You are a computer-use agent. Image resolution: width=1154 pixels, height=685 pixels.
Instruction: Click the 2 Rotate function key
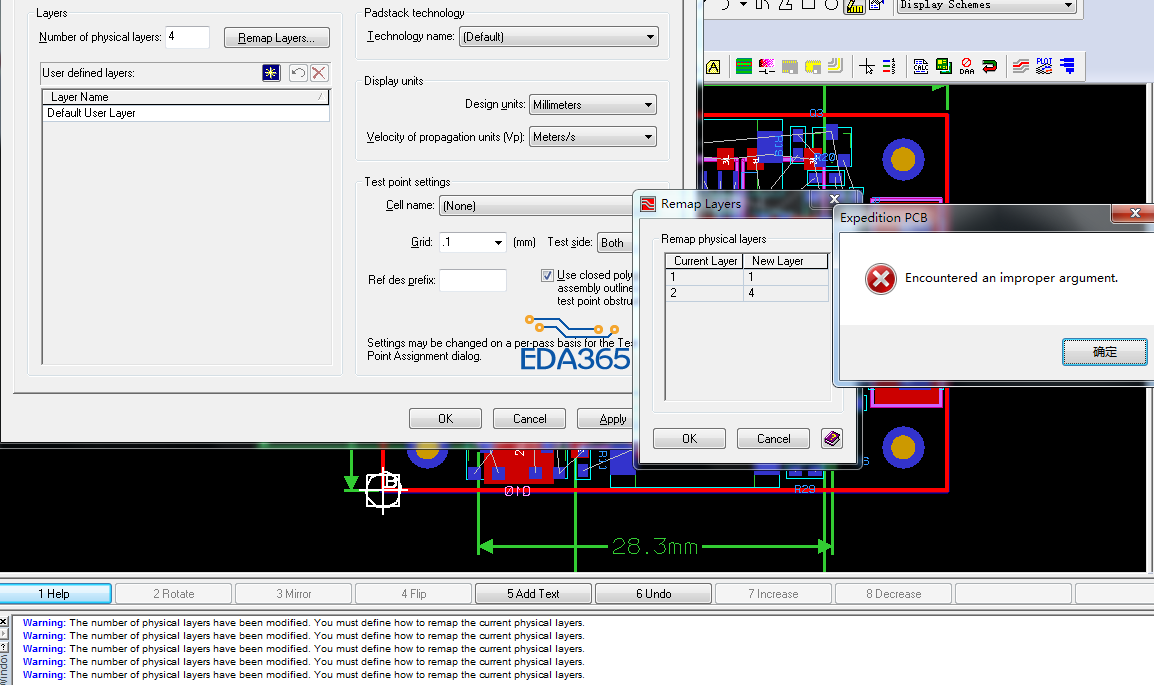[x=174, y=594]
